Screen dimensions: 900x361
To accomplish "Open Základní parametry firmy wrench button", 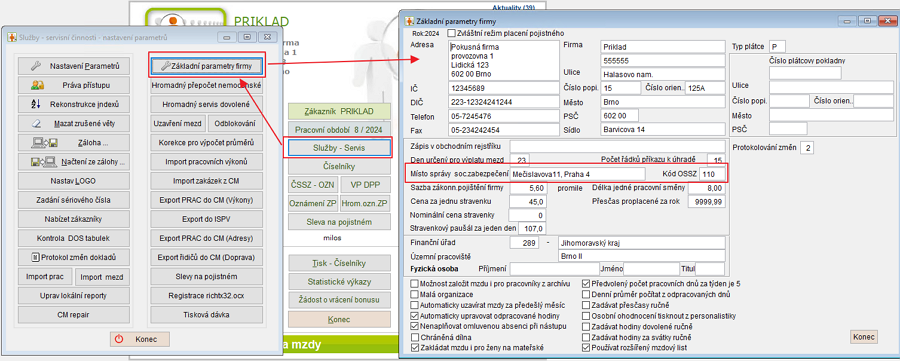I will 207,67.
